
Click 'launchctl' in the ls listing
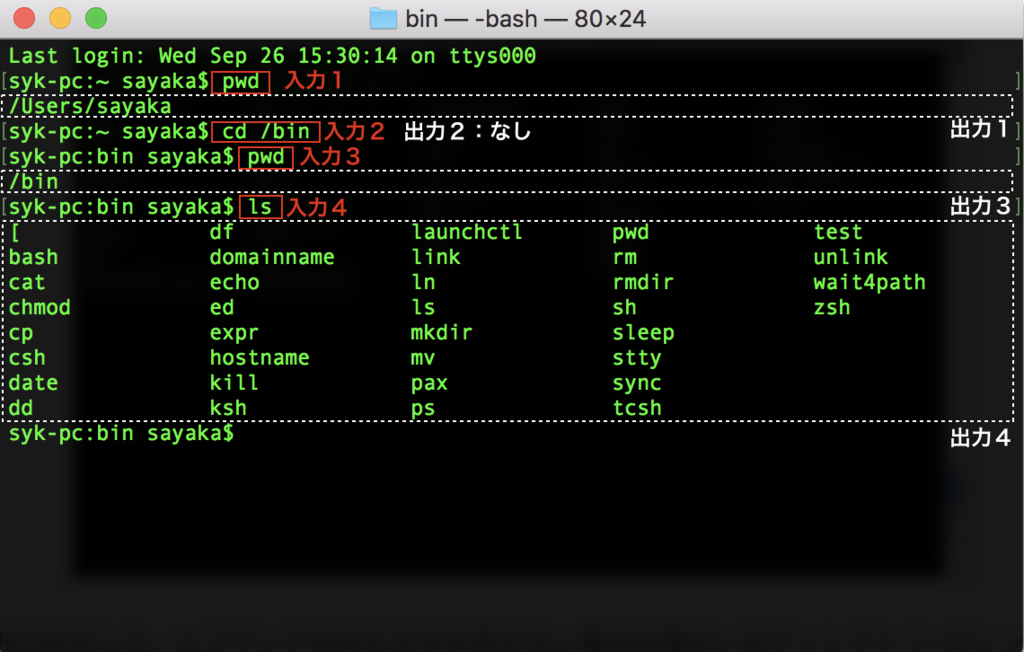(x=467, y=232)
